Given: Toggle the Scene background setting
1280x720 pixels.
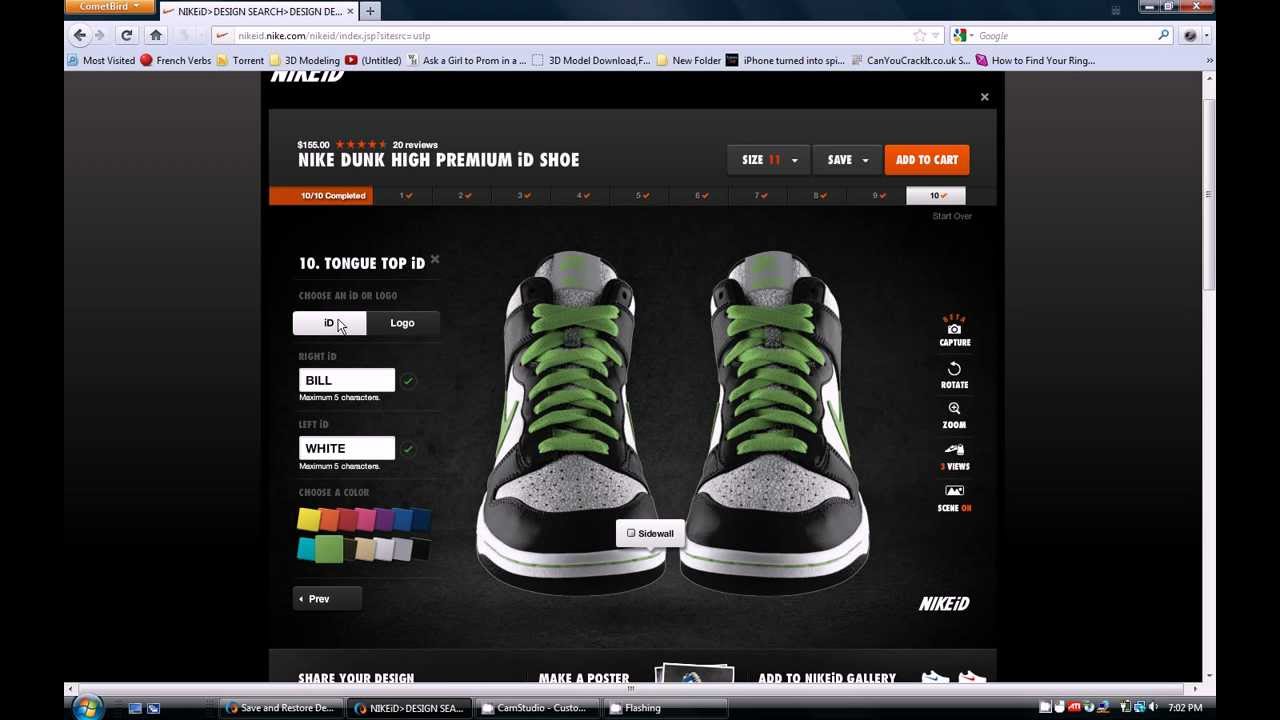Looking at the screenshot, I should (954, 498).
